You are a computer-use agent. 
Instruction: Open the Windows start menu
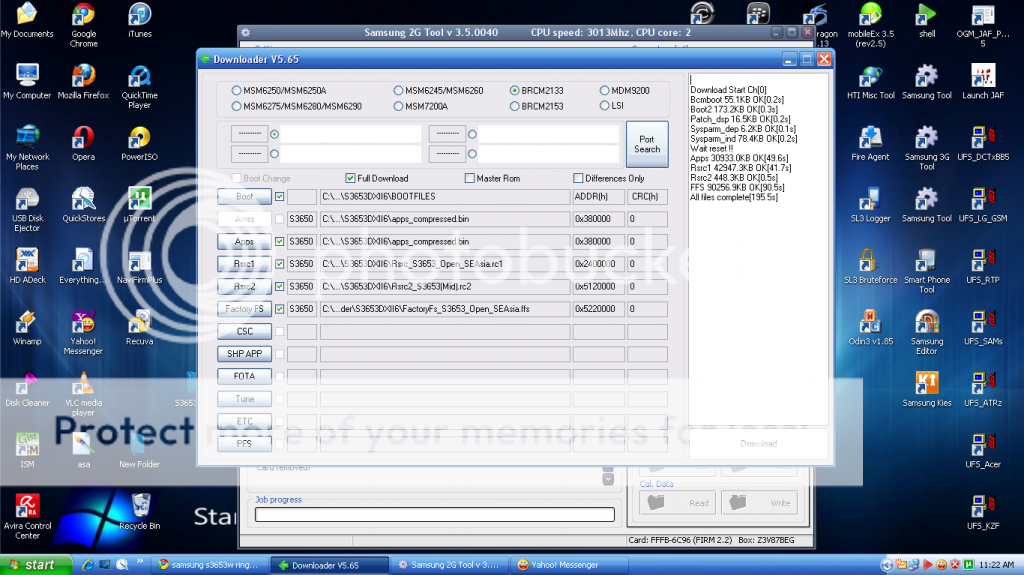tap(36, 565)
